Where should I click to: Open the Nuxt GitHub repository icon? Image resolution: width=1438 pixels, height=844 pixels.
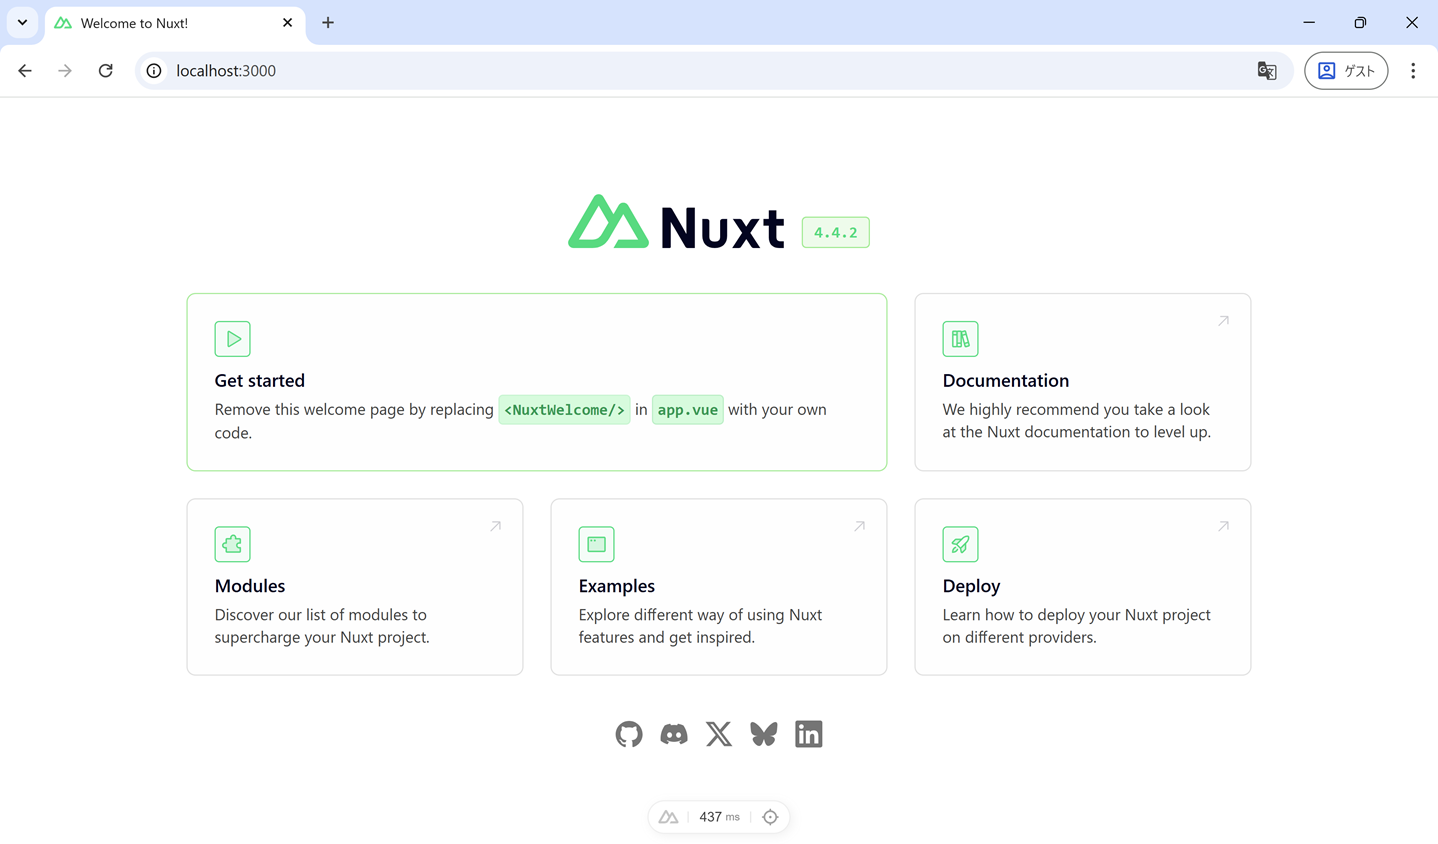pos(628,733)
